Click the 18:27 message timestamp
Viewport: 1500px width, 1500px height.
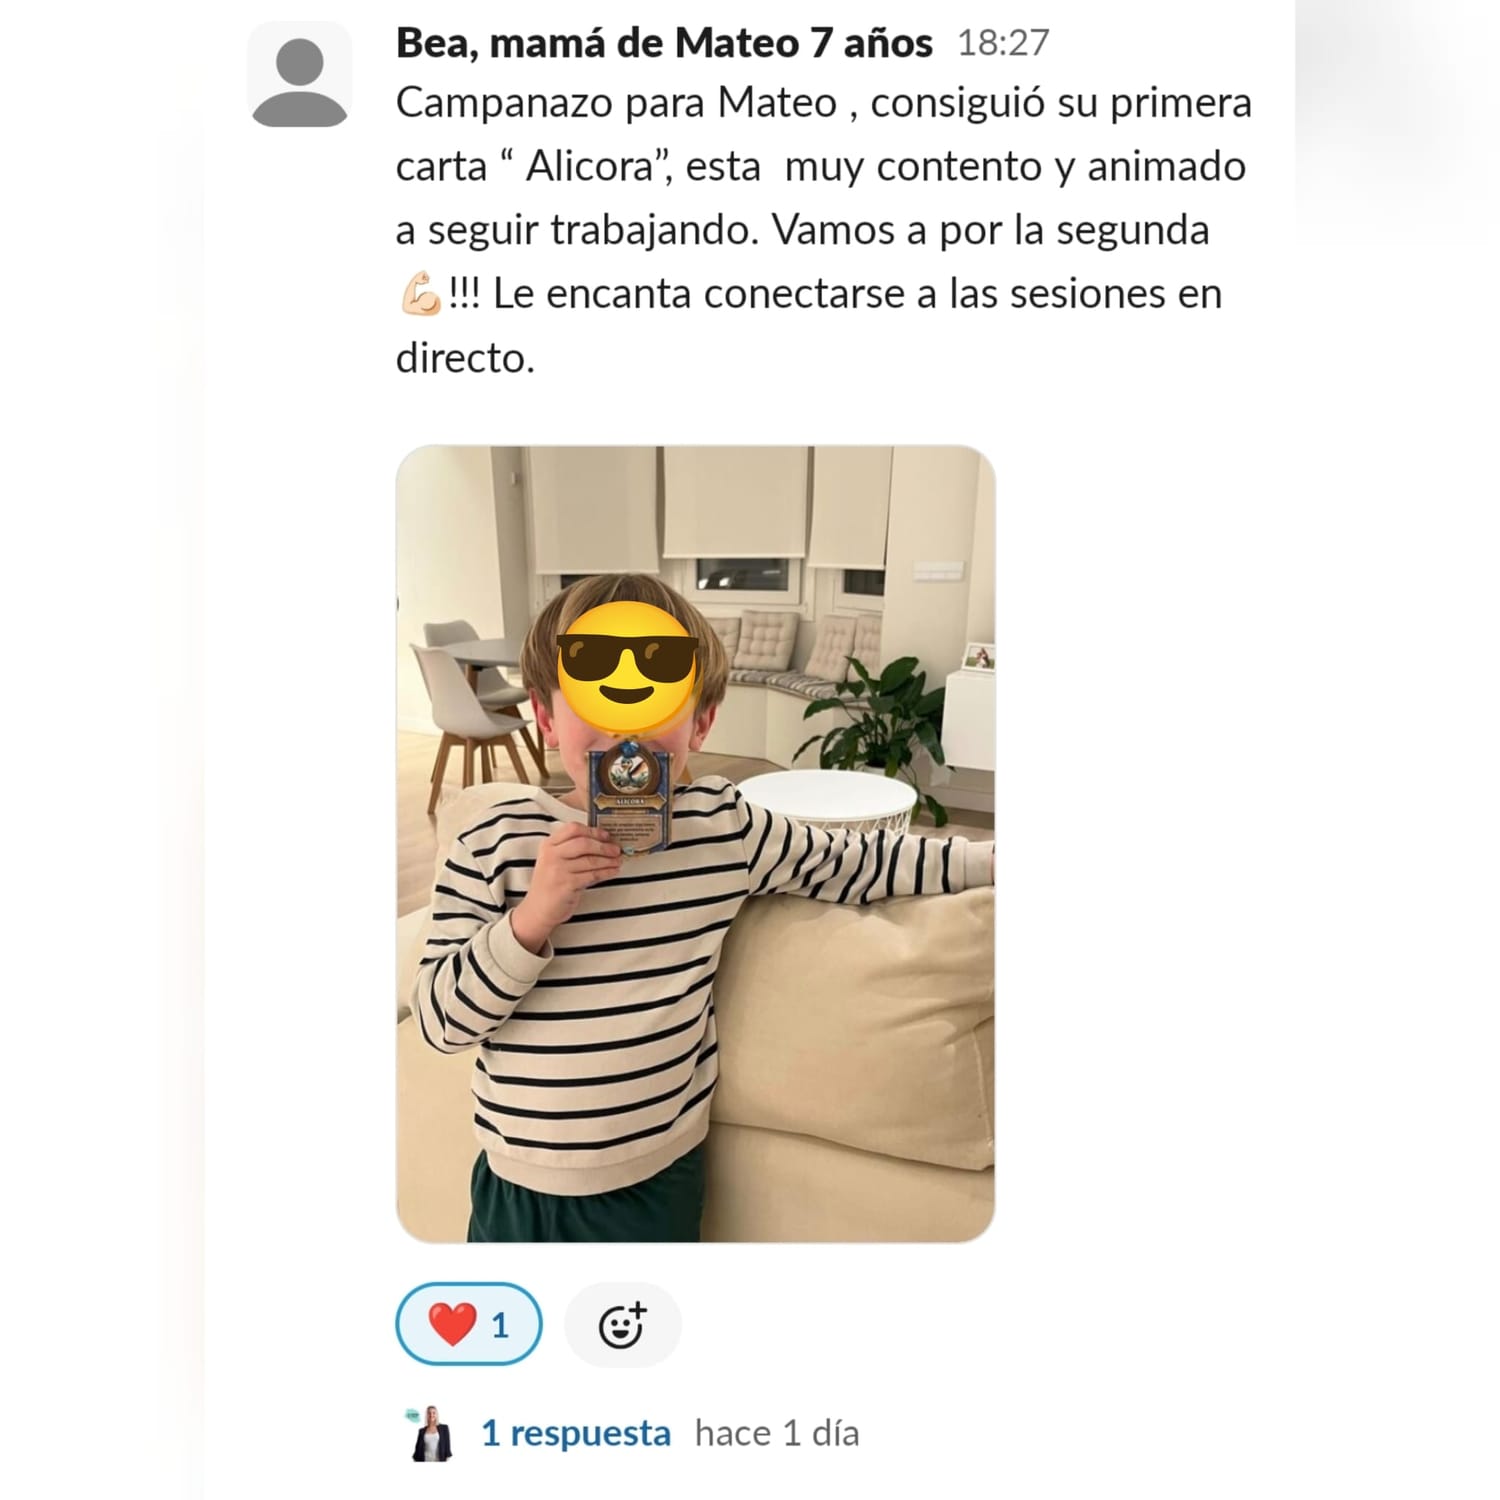(1003, 43)
